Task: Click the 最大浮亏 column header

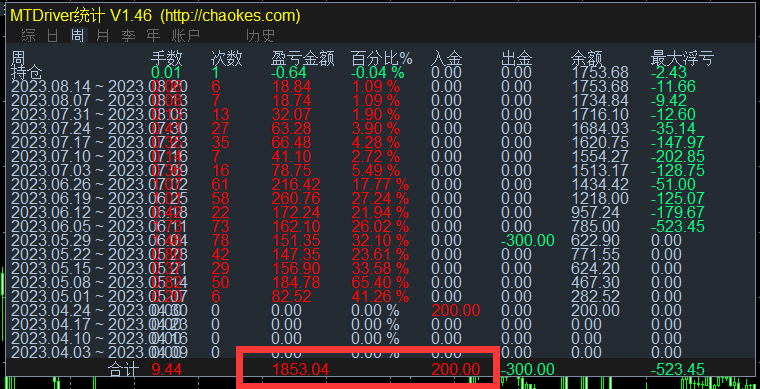Action: 682,59
